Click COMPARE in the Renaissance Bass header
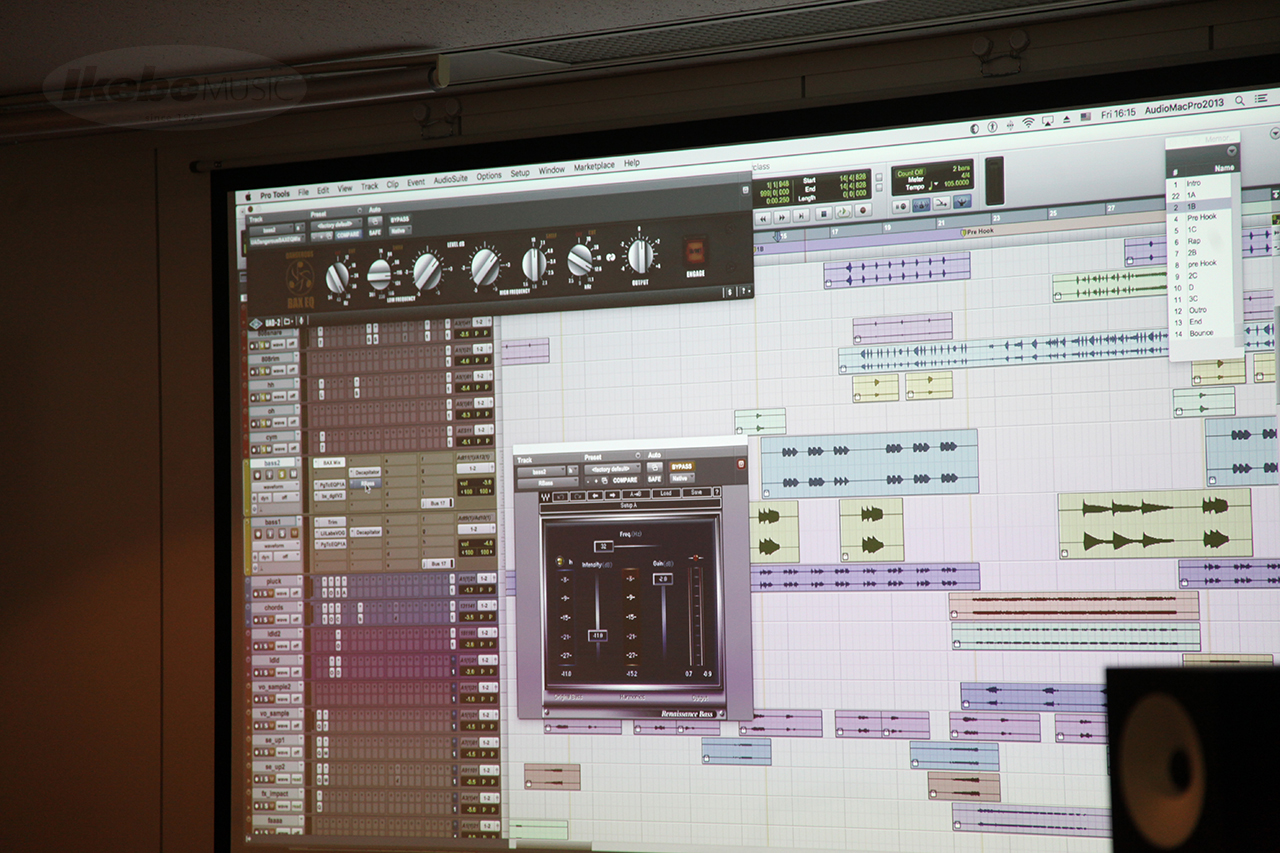 (624, 480)
